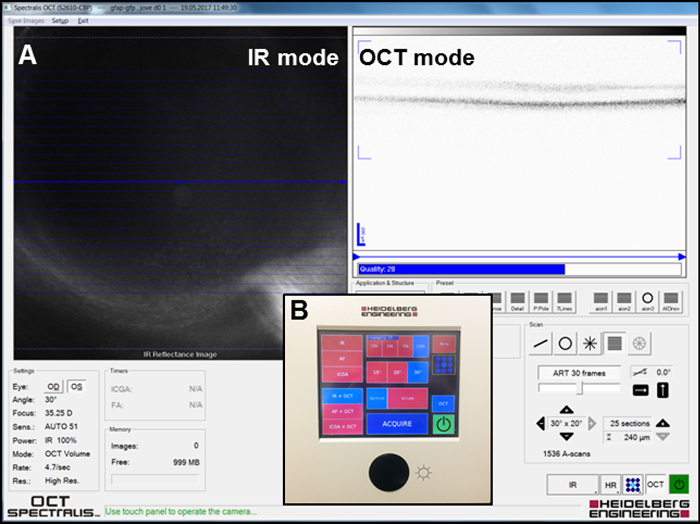Set vertical scan direction arrow icon
The image size is (700, 524).
coord(663,390)
